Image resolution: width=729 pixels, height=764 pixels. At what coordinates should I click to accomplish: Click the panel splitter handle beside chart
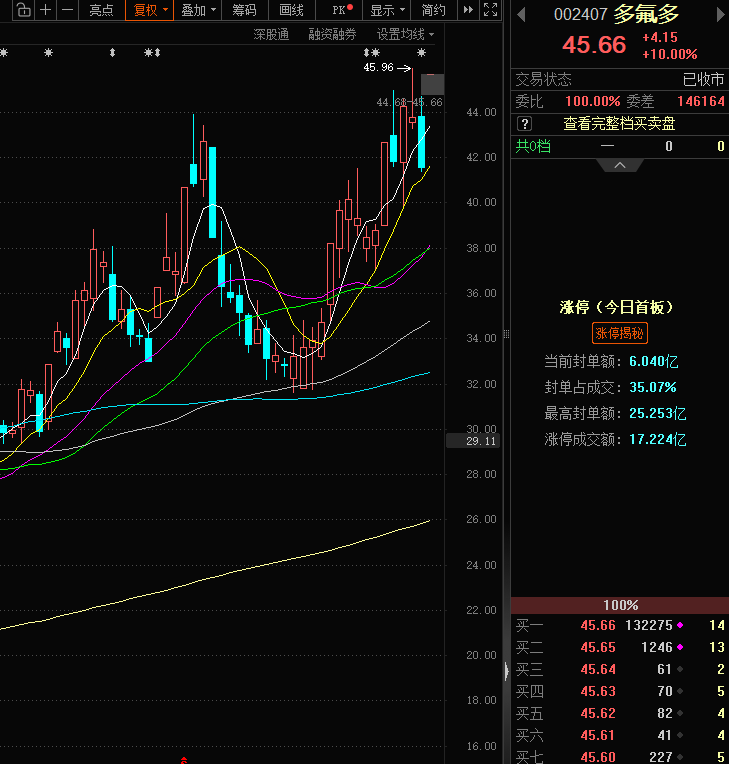[x=507, y=334]
